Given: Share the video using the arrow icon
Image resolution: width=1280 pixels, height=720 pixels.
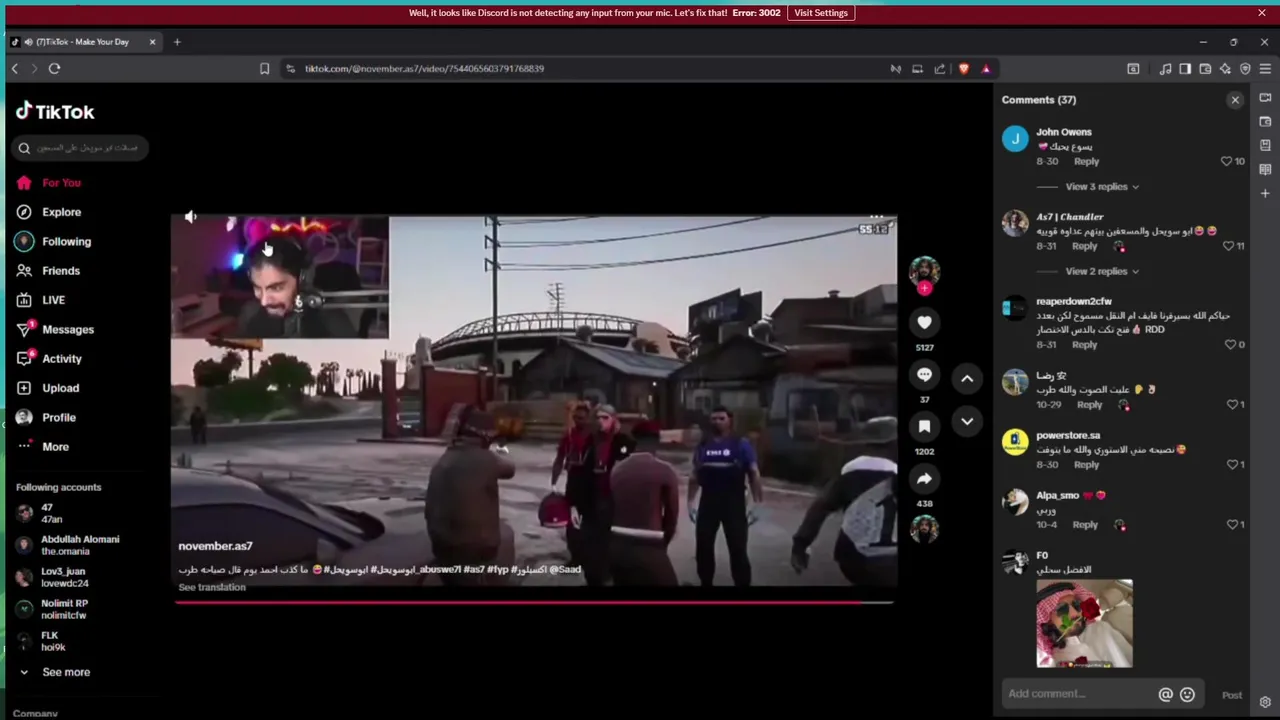Looking at the screenshot, I should click(x=924, y=478).
